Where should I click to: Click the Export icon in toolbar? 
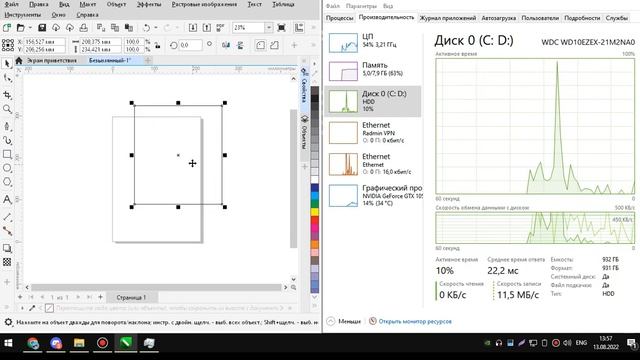(207, 28)
